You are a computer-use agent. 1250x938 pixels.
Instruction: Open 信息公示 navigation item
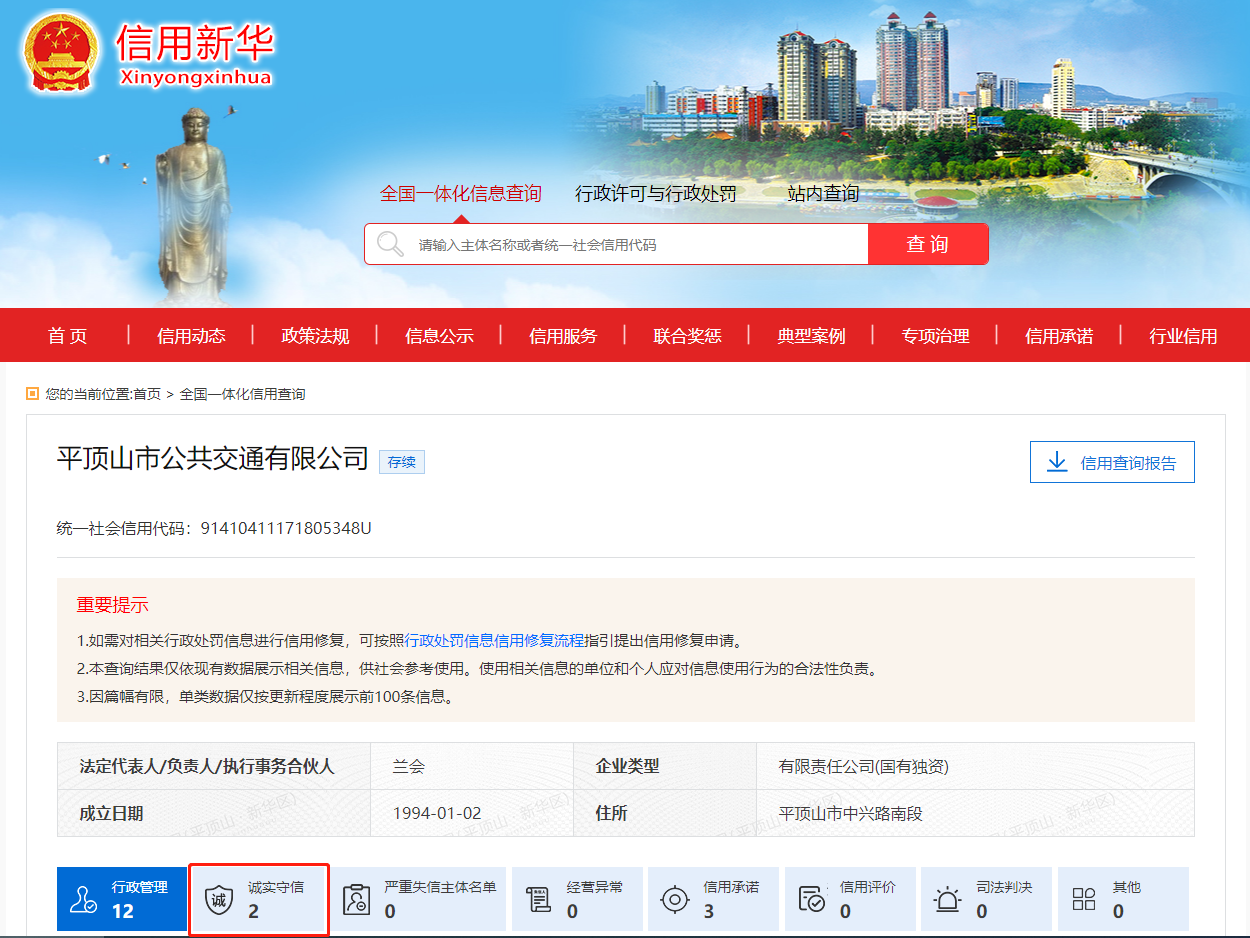439,336
